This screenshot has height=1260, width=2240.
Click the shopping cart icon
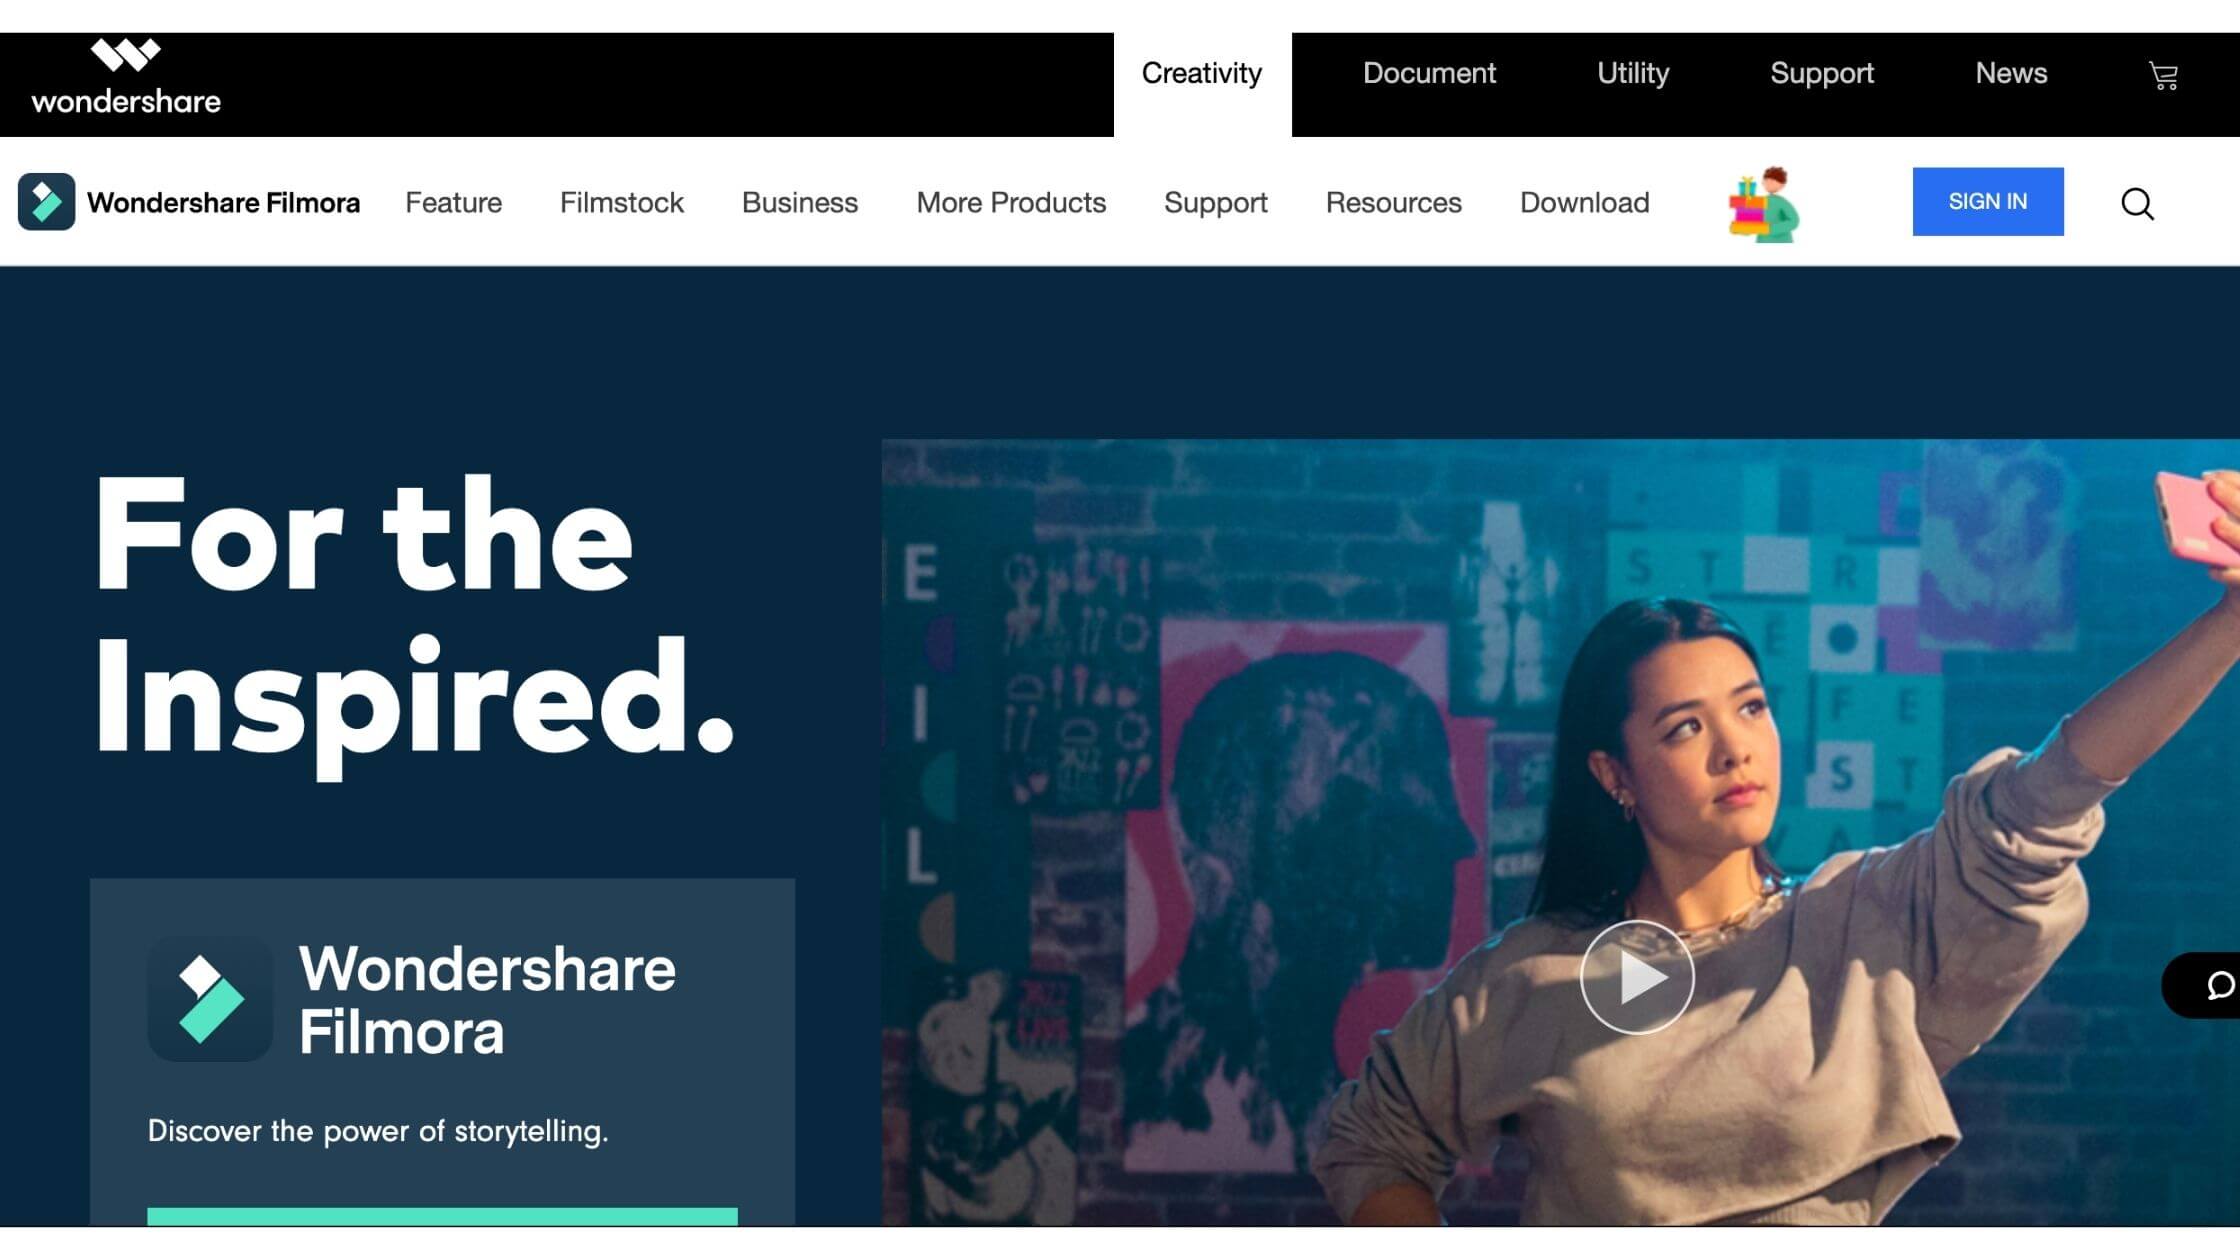[2163, 72]
